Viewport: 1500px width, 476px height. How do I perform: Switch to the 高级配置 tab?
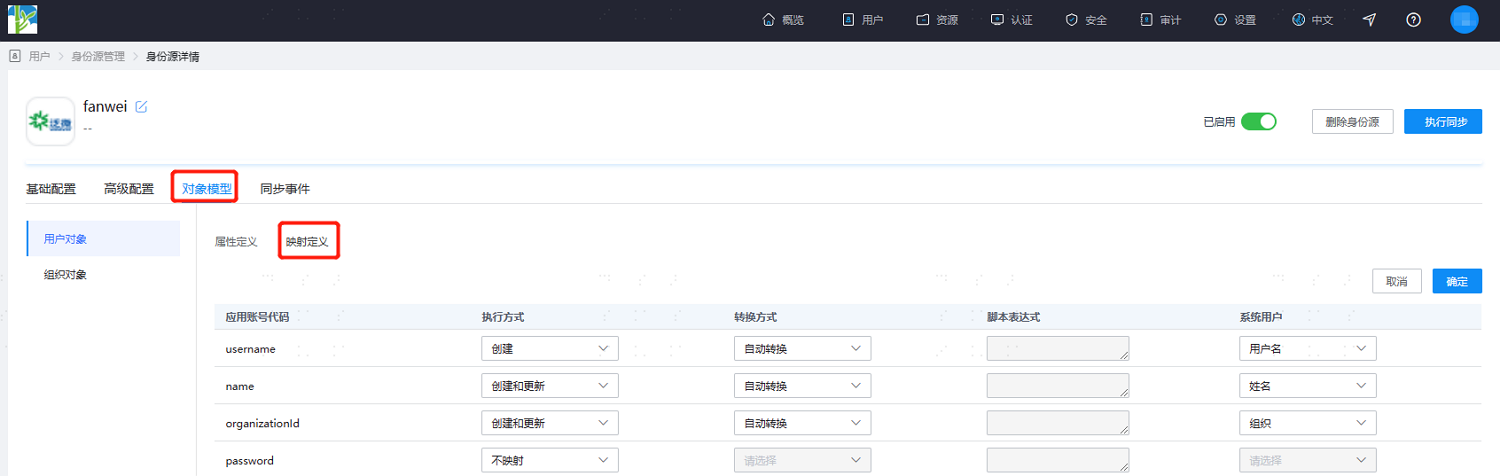(129, 188)
